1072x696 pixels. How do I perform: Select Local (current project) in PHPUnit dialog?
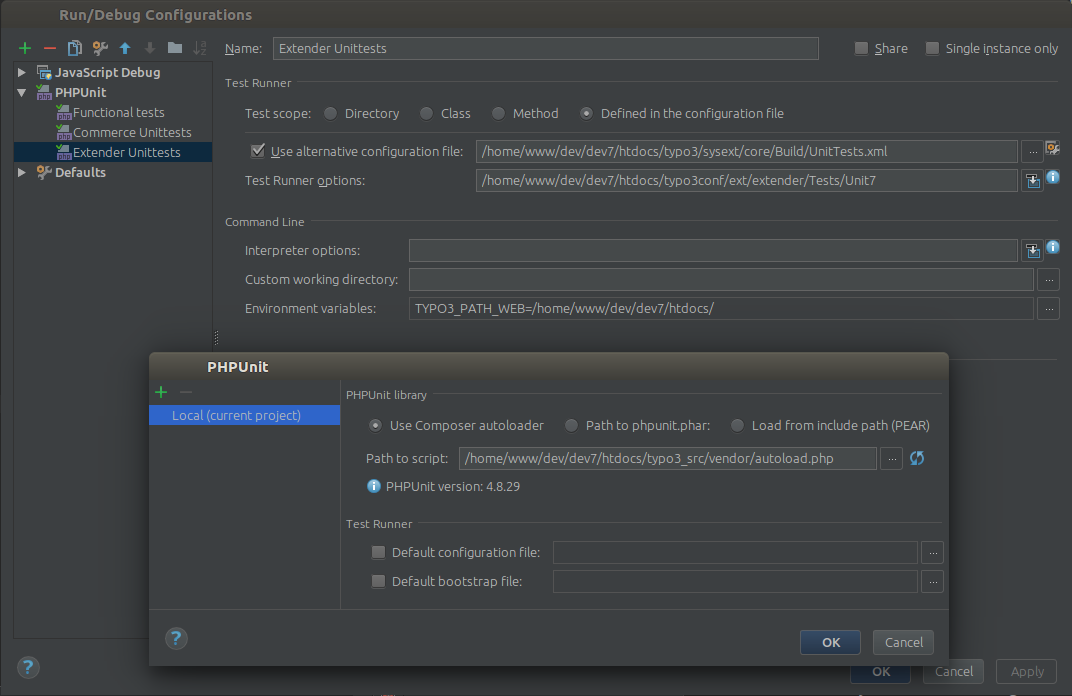click(x=245, y=415)
